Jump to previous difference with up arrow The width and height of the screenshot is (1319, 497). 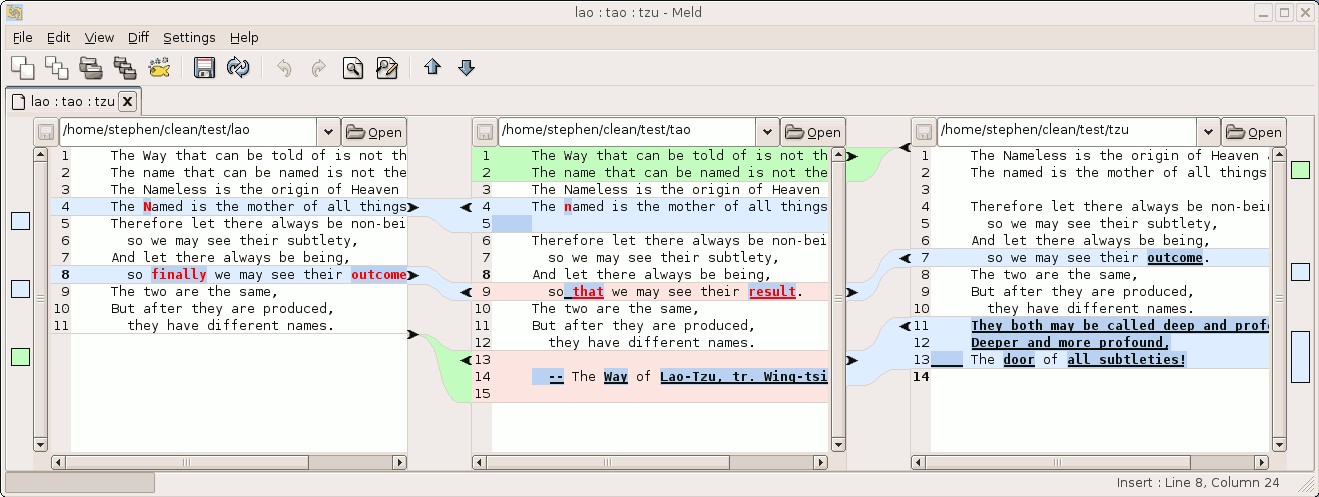tap(432, 68)
